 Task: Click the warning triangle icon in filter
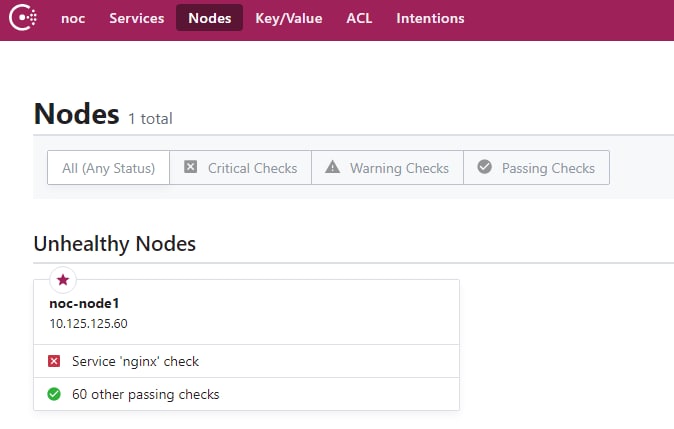(x=332, y=167)
